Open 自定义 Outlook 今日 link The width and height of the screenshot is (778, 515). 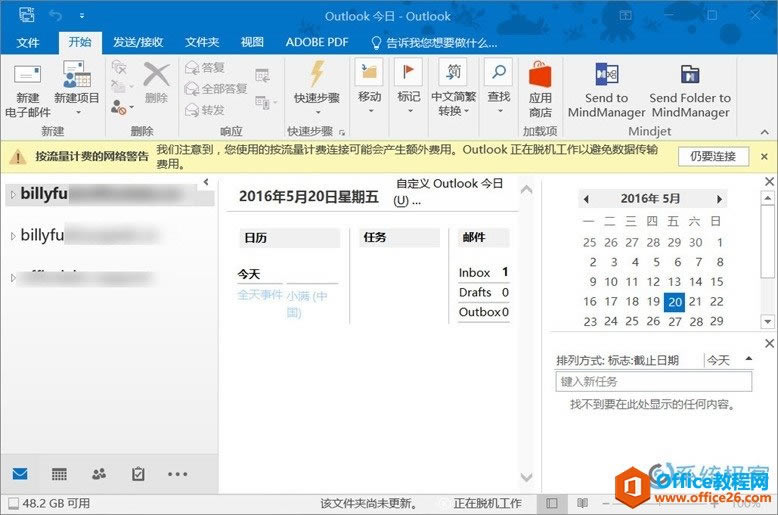click(449, 192)
